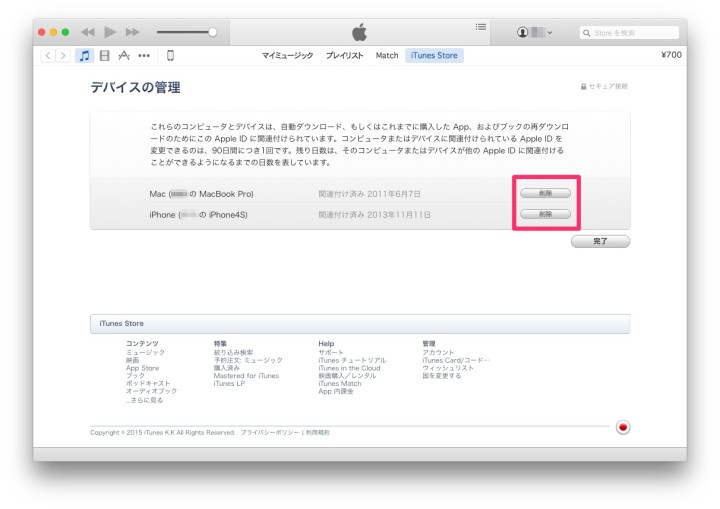The image size is (720, 509).
Task: Select the Music library icon
Action: pyautogui.click(x=84, y=56)
